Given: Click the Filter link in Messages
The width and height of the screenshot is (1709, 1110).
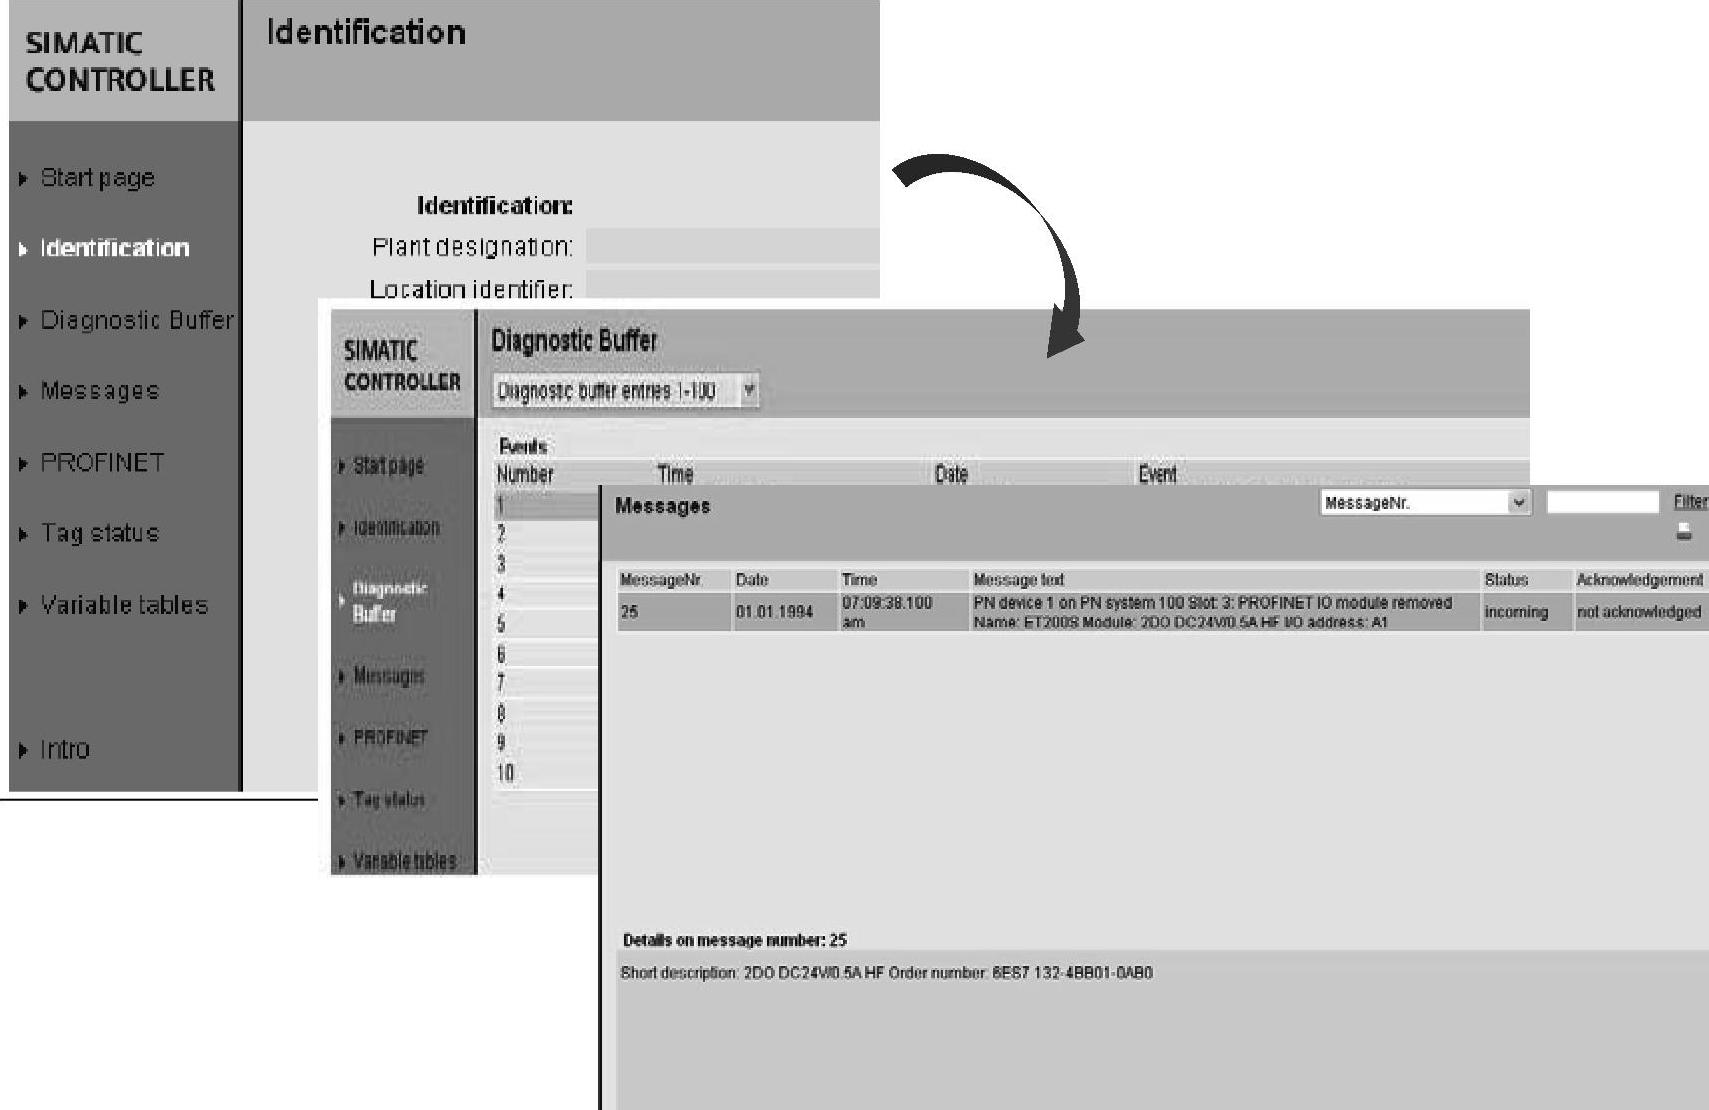Looking at the screenshot, I should [1690, 502].
